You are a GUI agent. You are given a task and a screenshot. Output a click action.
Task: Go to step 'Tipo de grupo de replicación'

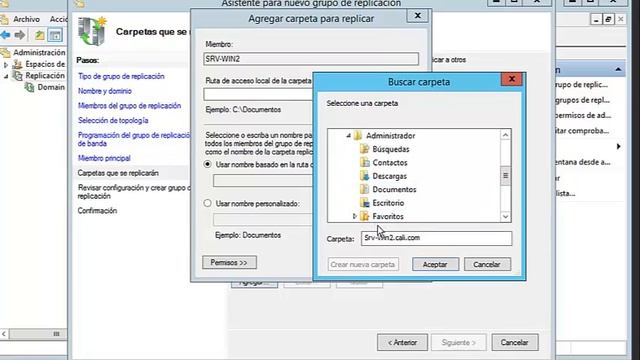[x=121, y=76]
